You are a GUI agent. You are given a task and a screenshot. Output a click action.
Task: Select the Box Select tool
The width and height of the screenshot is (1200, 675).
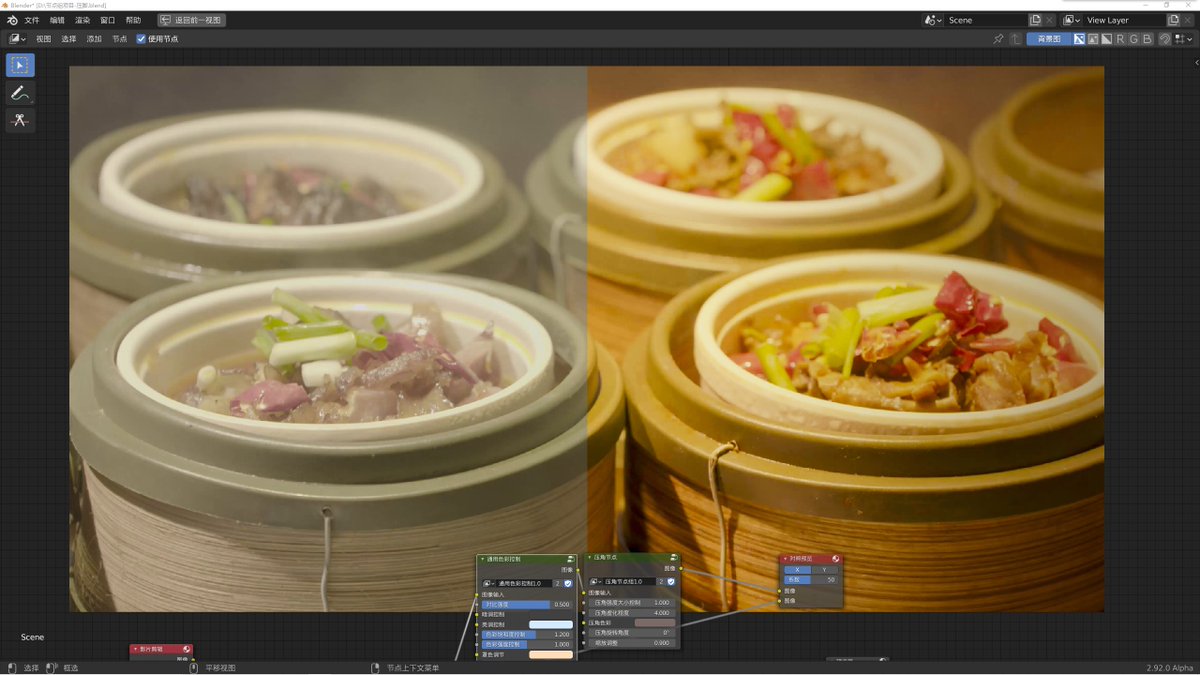point(20,65)
